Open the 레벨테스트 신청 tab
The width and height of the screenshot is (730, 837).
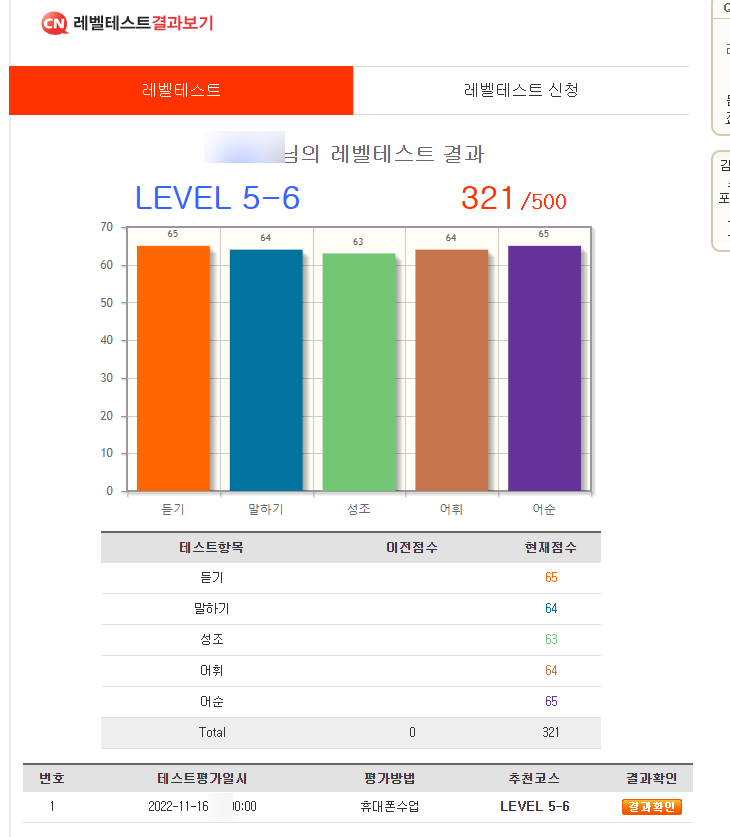(x=521, y=90)
